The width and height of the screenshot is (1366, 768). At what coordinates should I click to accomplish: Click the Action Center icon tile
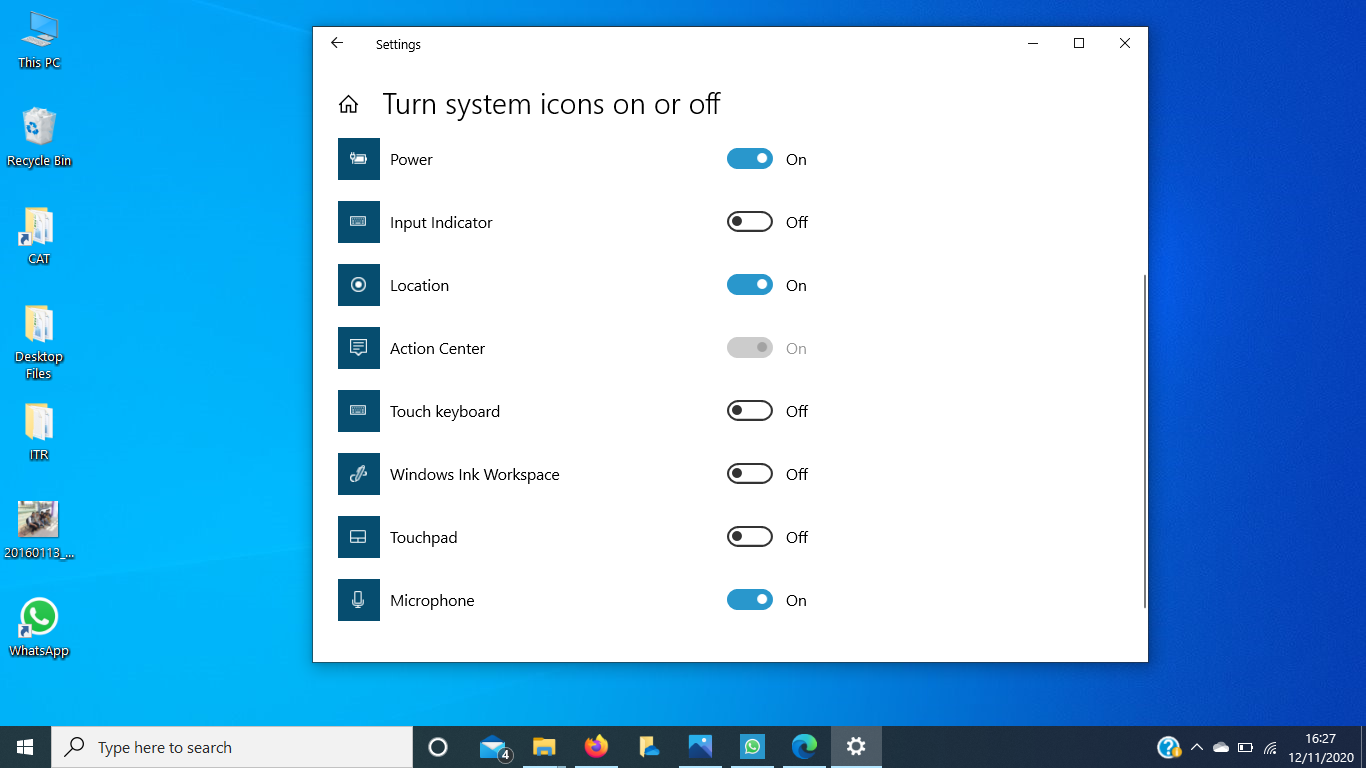tap(359, 348)
